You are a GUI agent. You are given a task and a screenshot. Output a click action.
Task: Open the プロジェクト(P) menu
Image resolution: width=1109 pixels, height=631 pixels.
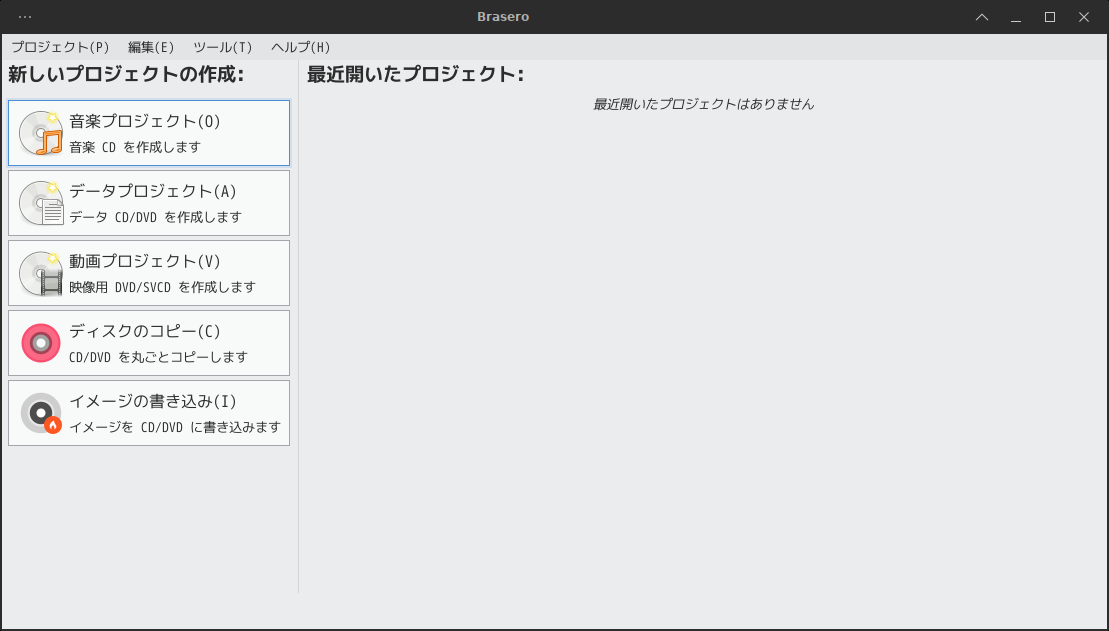tap(60, 47)
